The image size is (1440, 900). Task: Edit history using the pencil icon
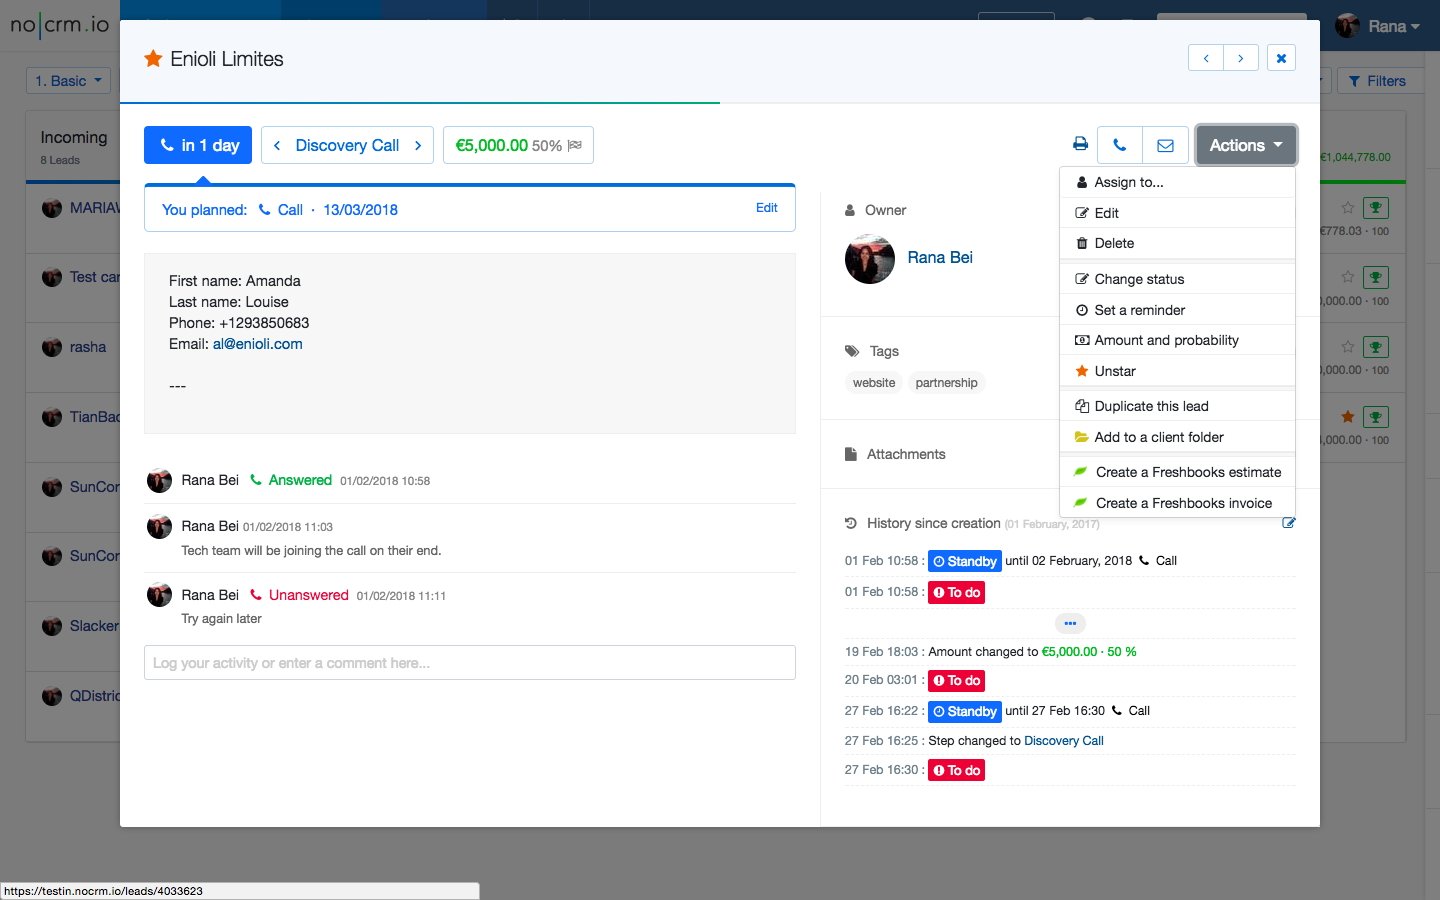(x=1288, y=523)
